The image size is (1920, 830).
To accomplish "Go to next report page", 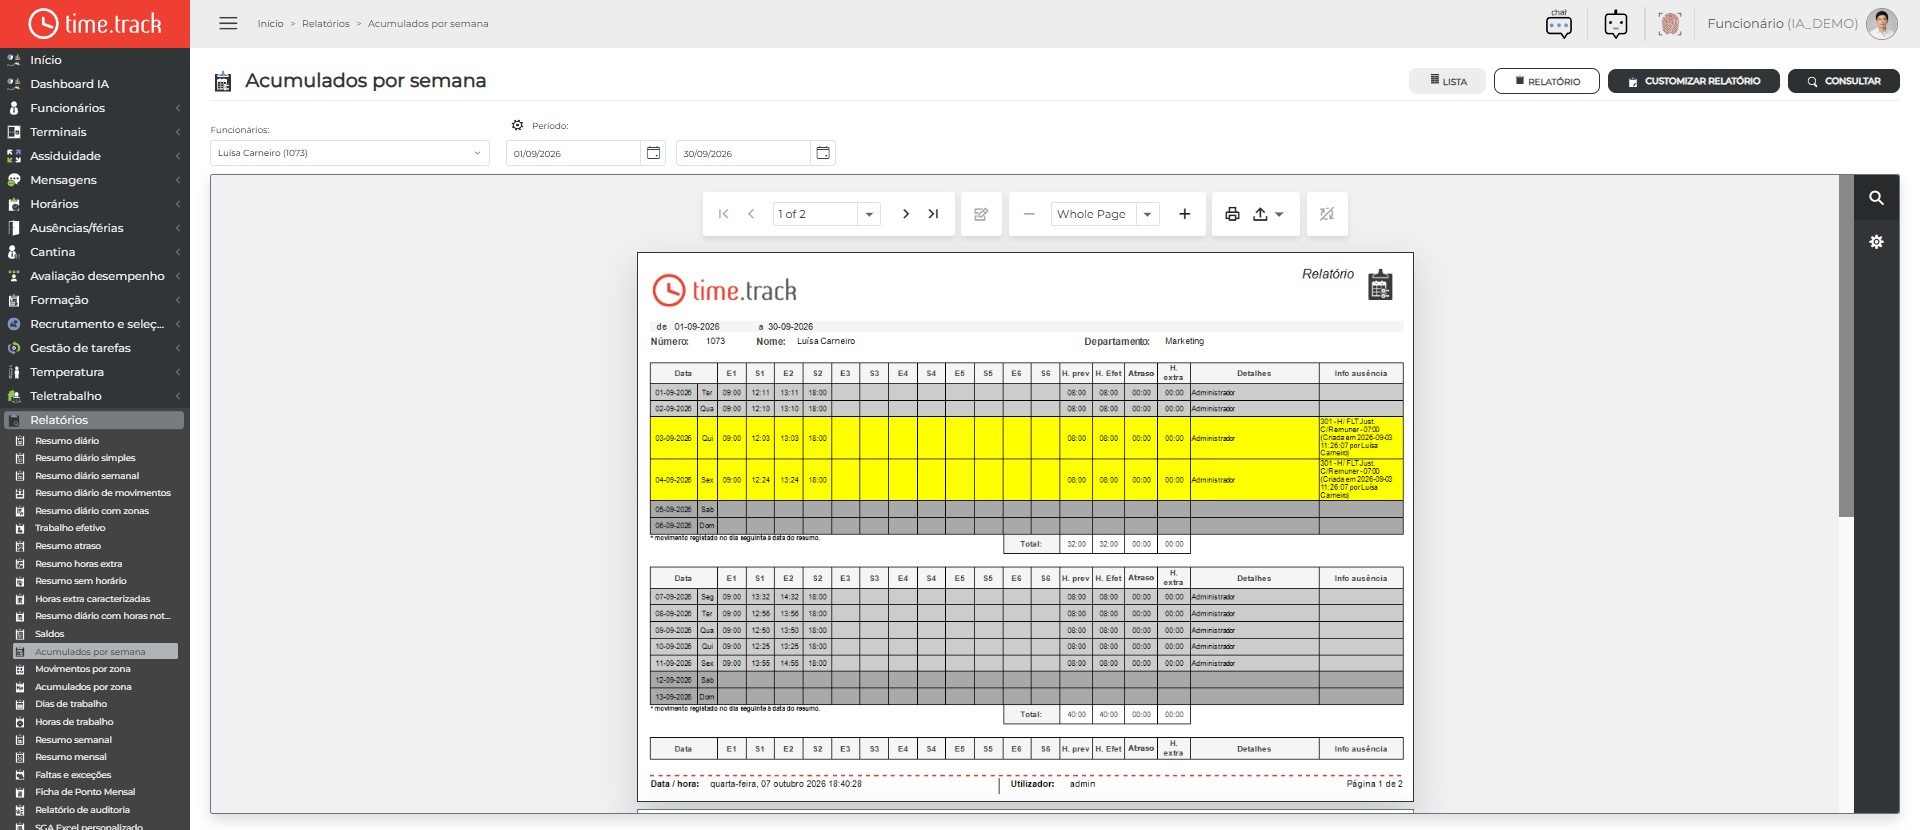I will (x=905, y=214).
